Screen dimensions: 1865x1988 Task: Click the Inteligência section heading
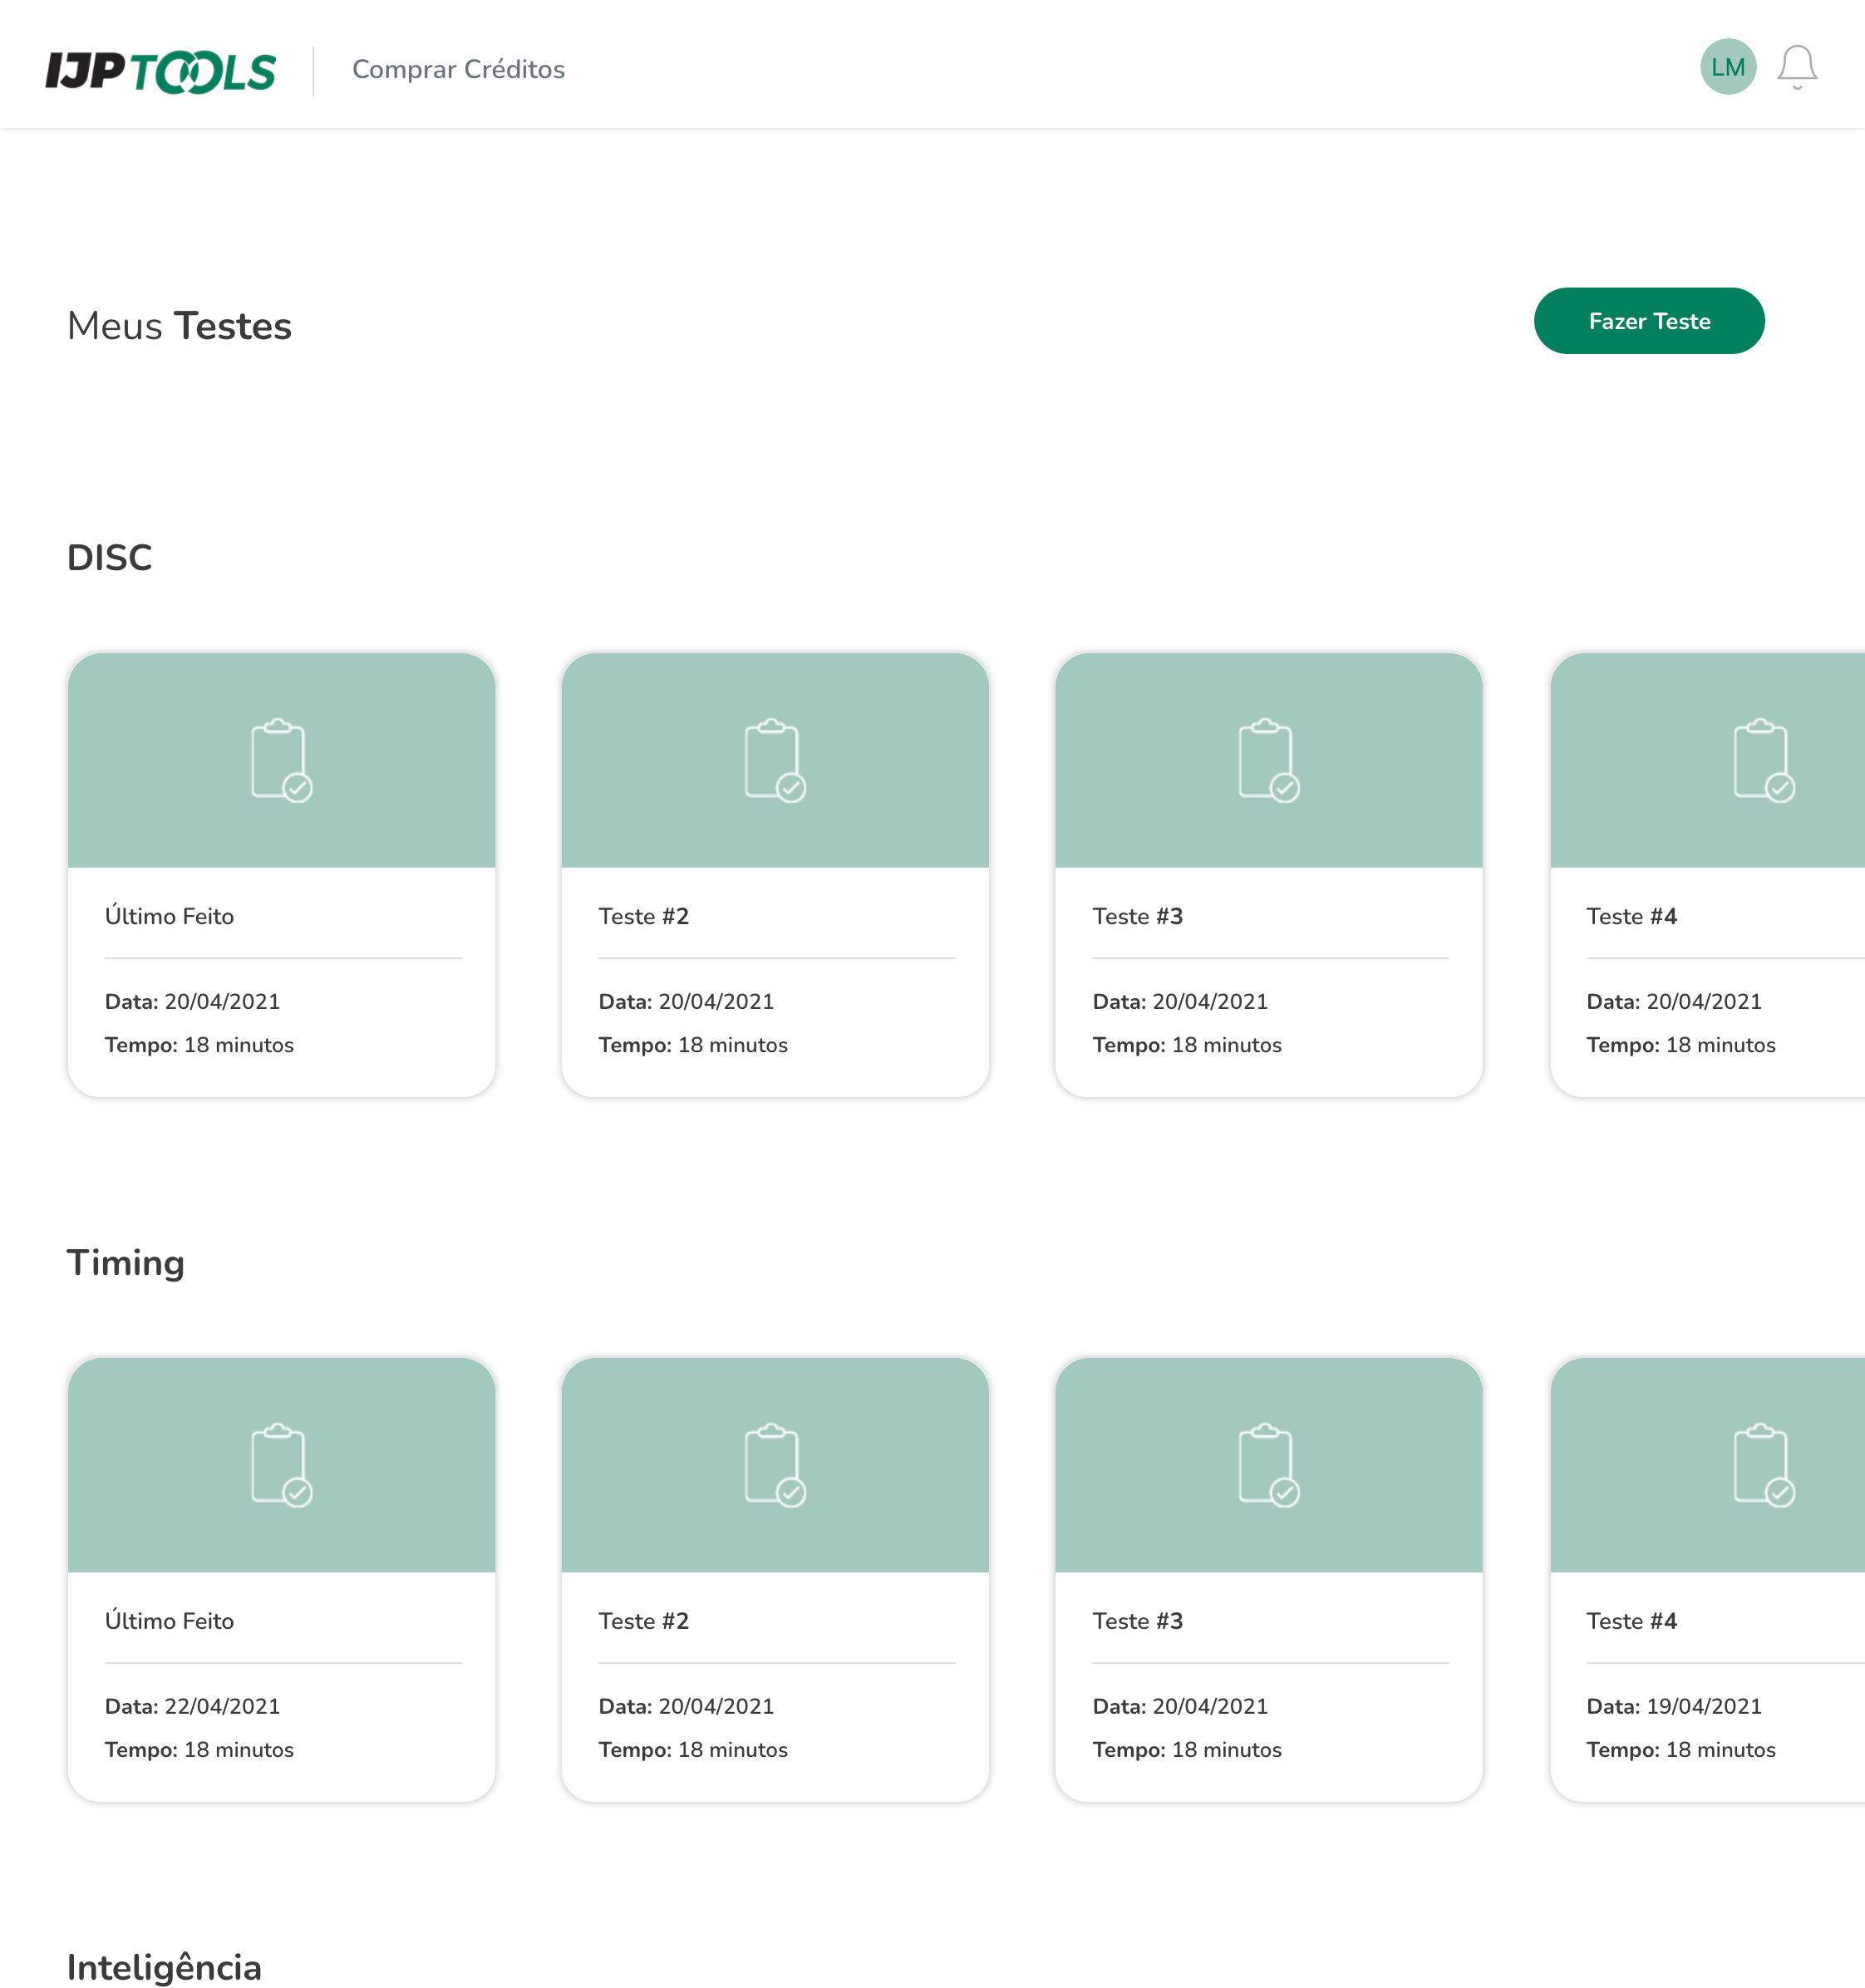[x=164, y=1967]
